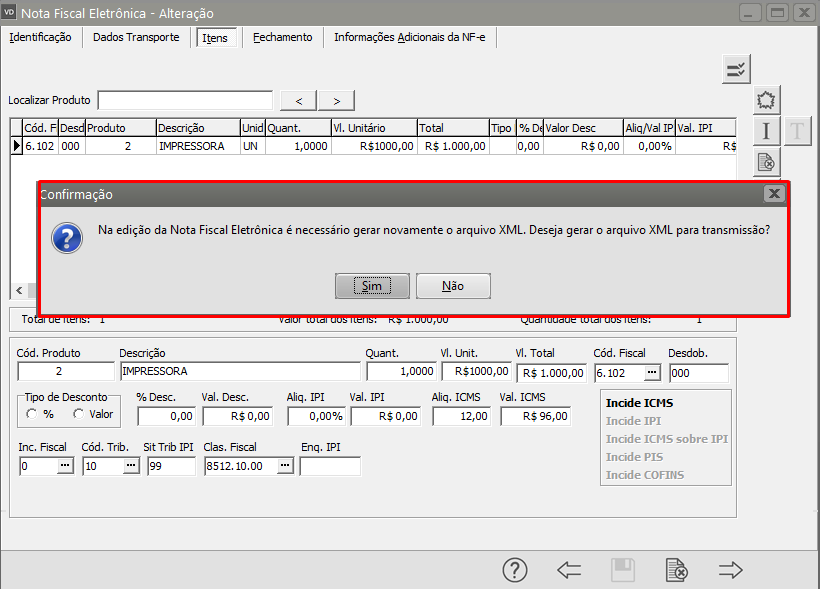
Task: Go back using the left arrow icon
Action: [x=569, y=570]
